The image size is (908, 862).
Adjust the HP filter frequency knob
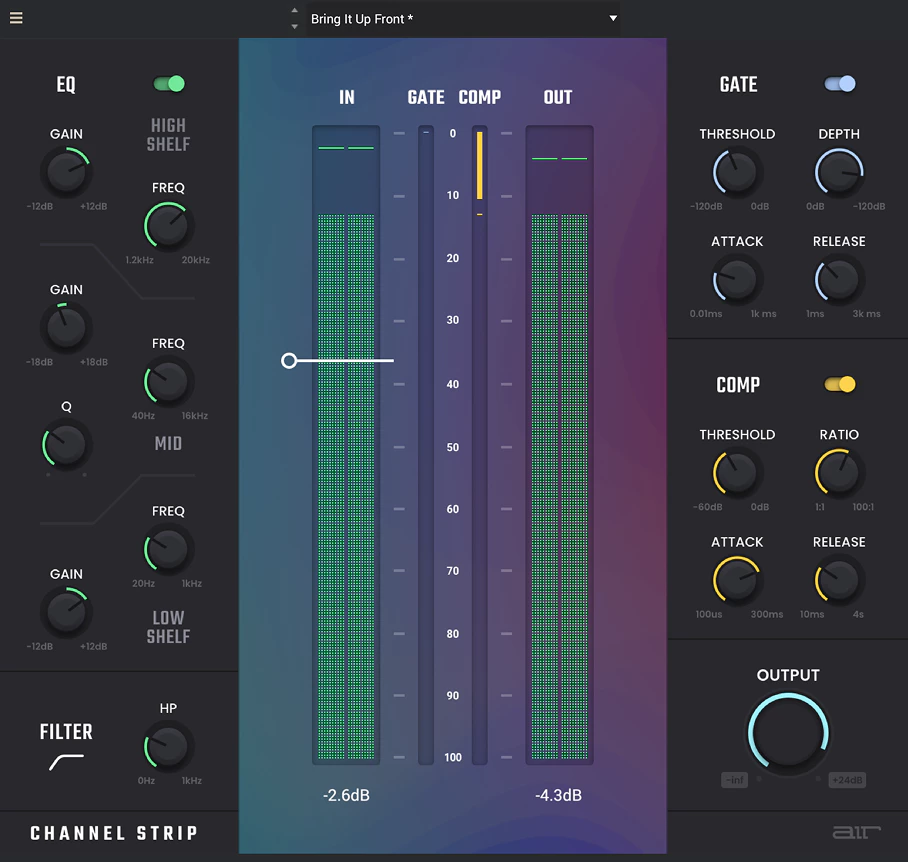point(168,747)
